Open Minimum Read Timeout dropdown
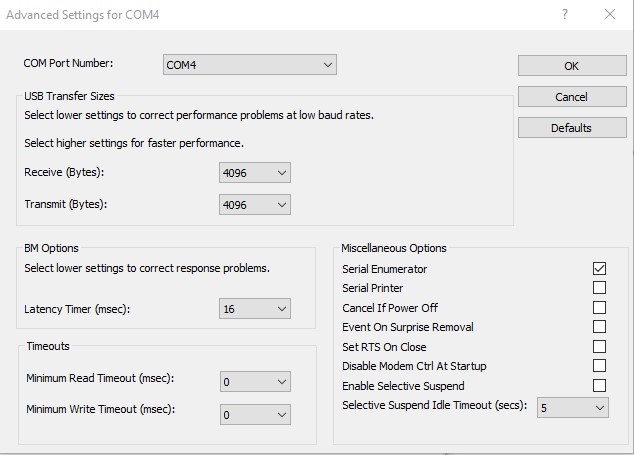The image size is (634, 455). [x=255, y=381]
